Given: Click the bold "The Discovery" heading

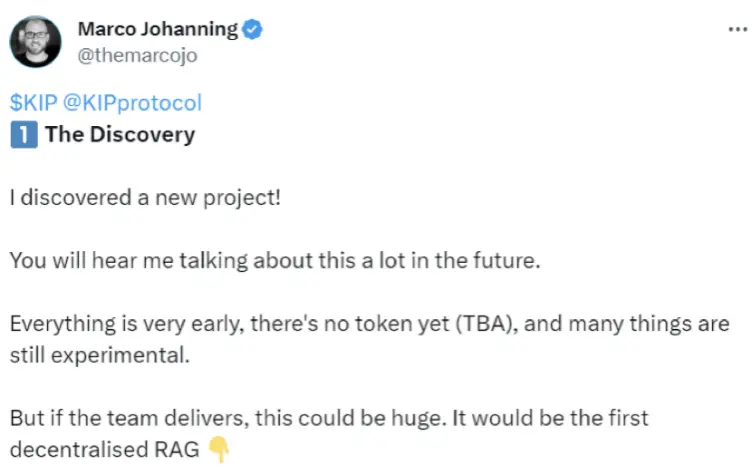Looking at the screenshot, I should [120, 134].
